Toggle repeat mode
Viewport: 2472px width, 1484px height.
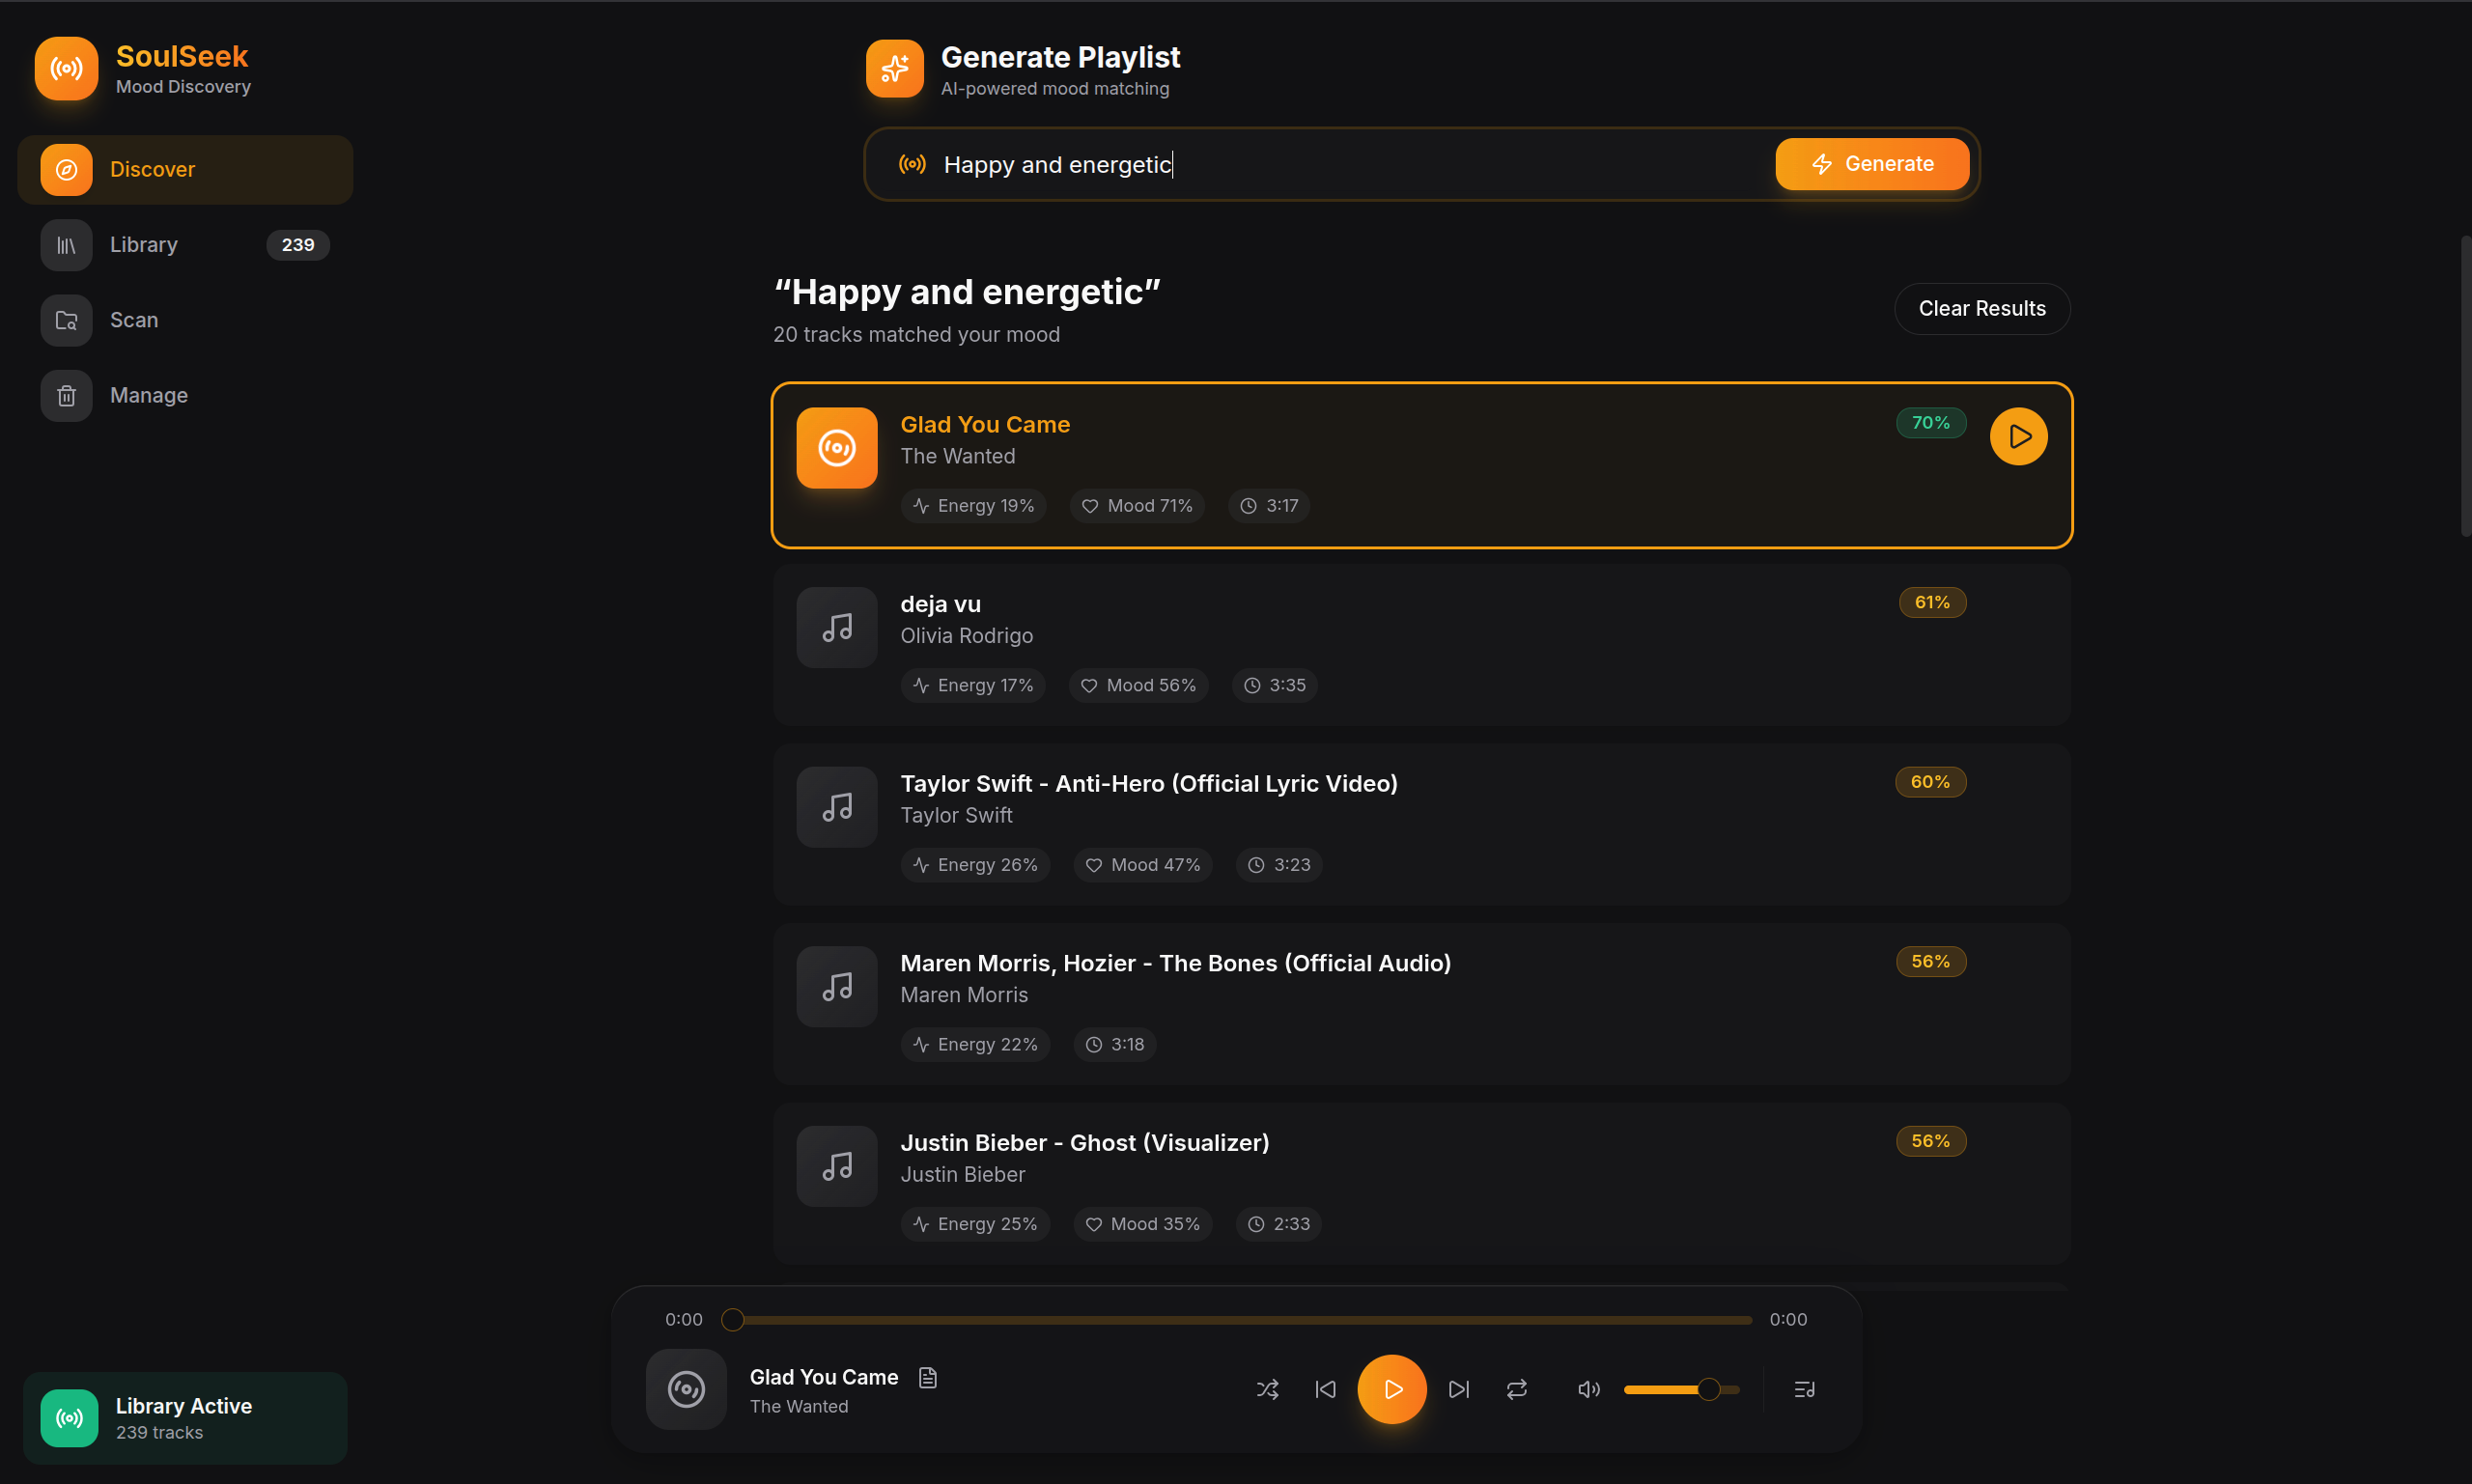1516,1389
